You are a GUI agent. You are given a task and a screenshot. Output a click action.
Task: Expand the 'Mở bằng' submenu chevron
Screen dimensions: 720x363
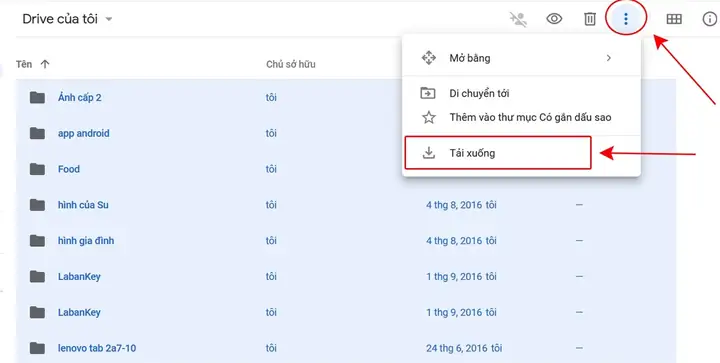[609, 58]
